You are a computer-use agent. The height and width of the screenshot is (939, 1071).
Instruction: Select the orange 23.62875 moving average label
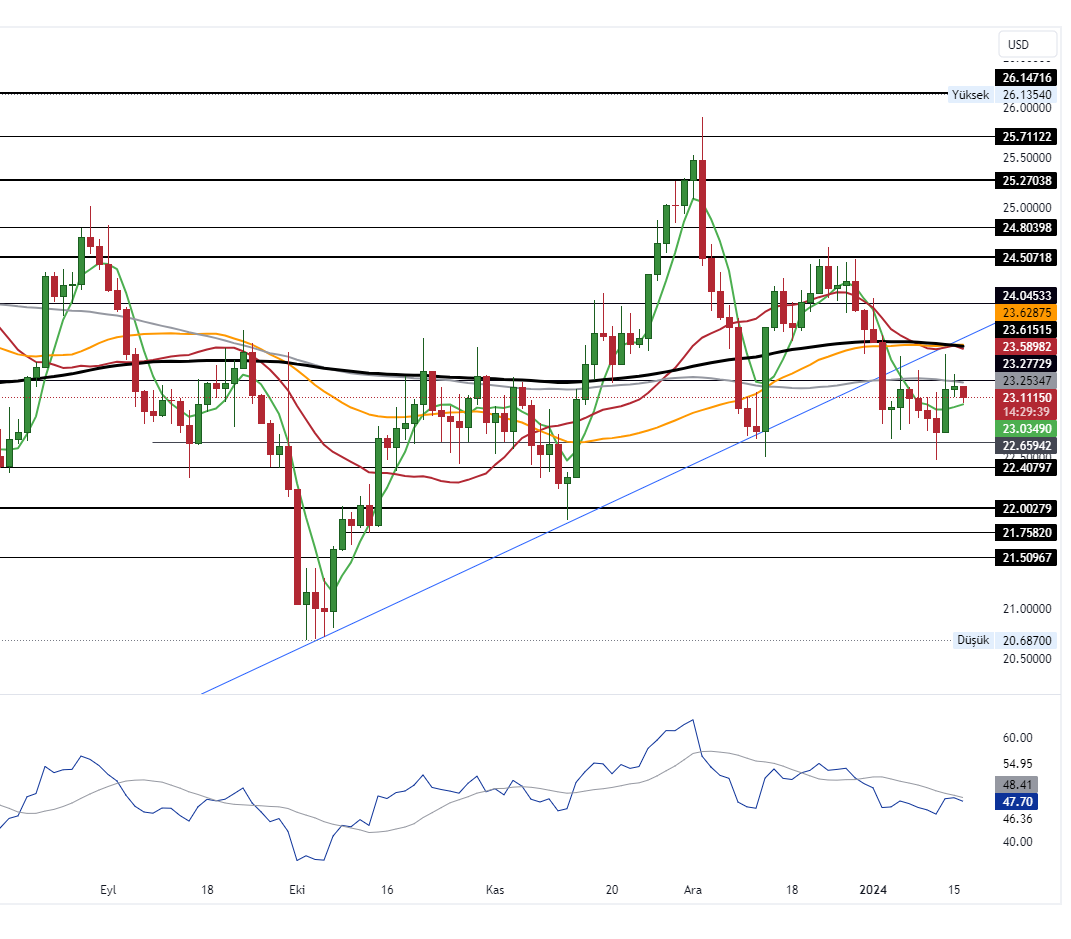1026,313
